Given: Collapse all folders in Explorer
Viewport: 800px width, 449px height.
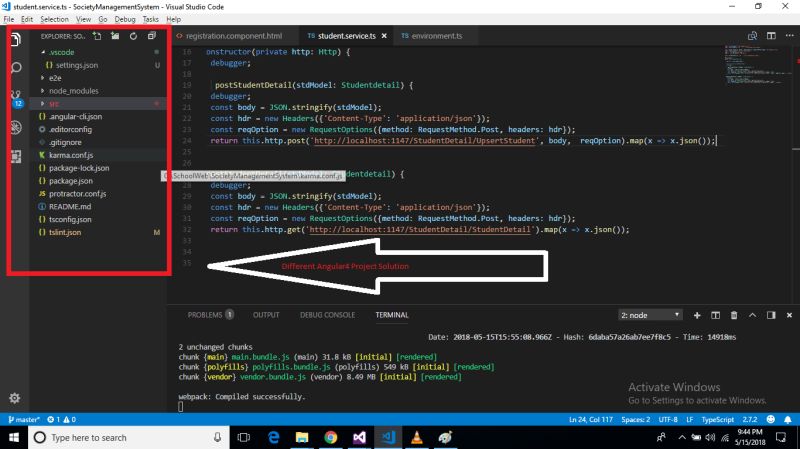Looking at the screenshot, I should [x=152, y=36].
